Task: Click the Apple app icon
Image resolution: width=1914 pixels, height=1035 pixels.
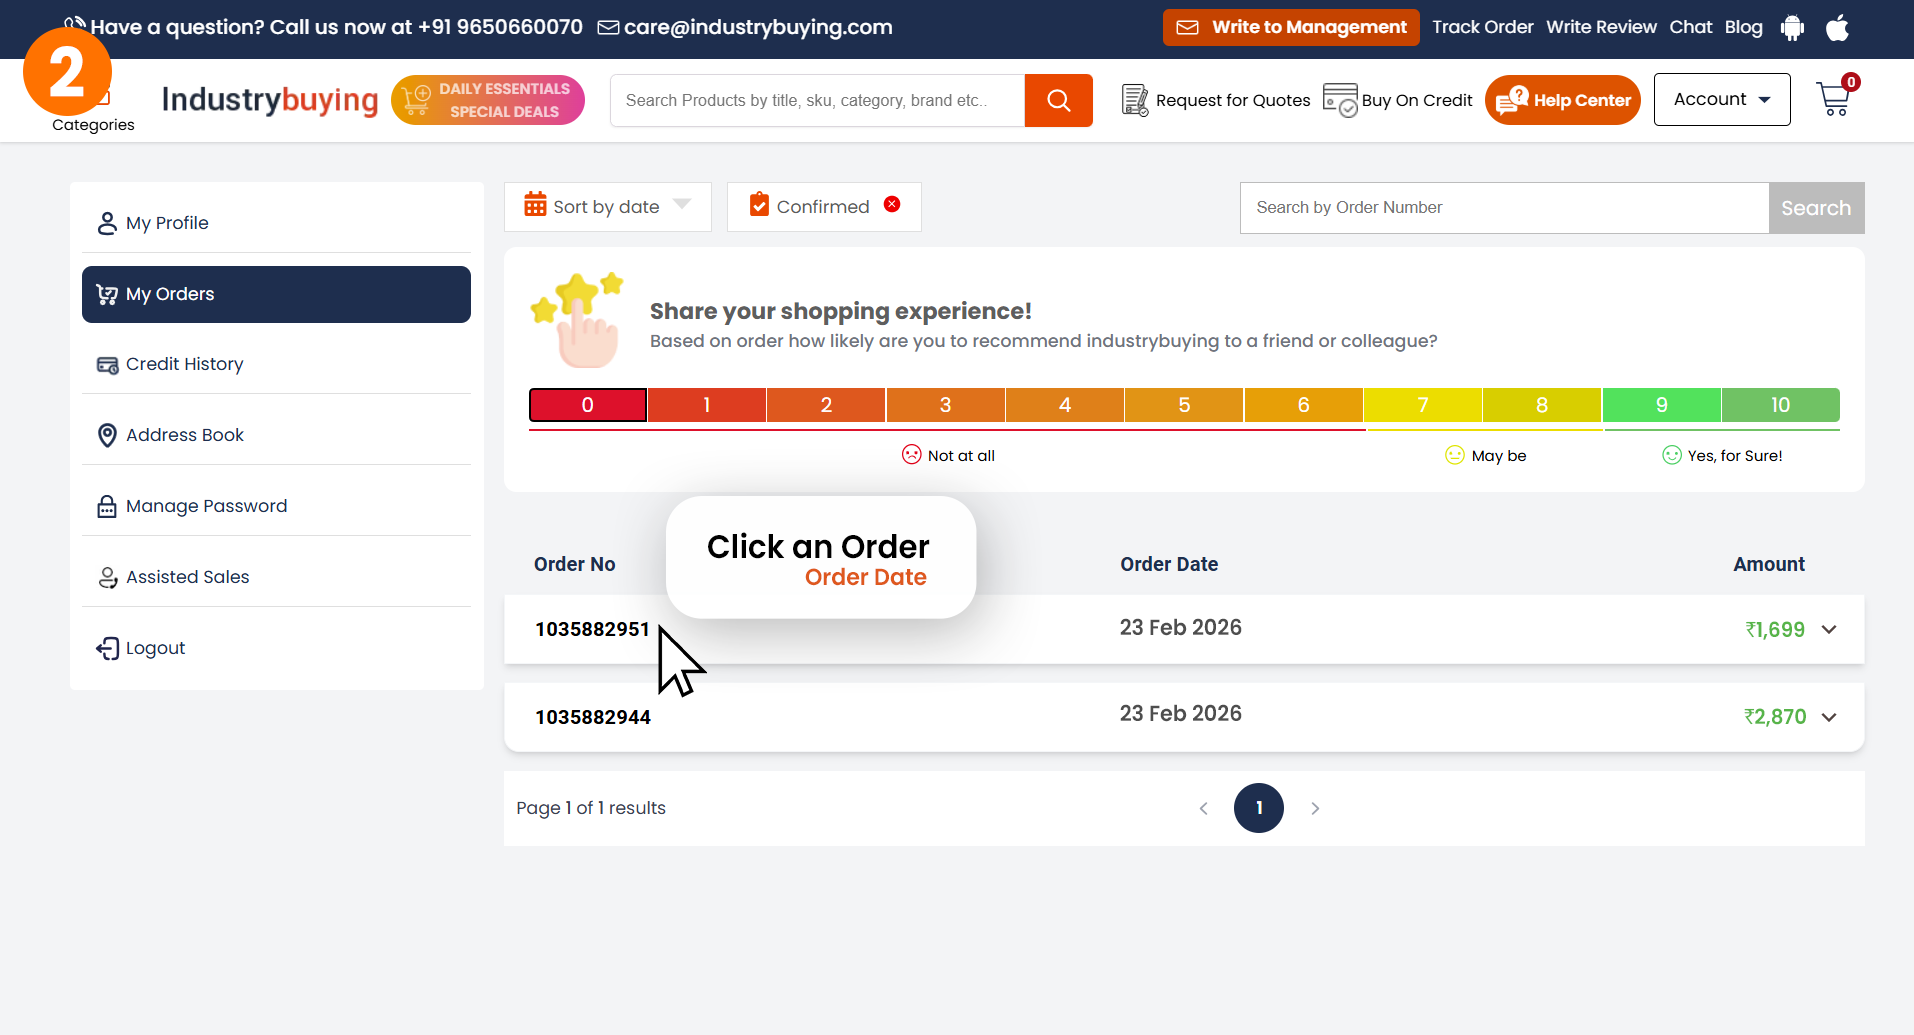Action: pos(1837,28)
